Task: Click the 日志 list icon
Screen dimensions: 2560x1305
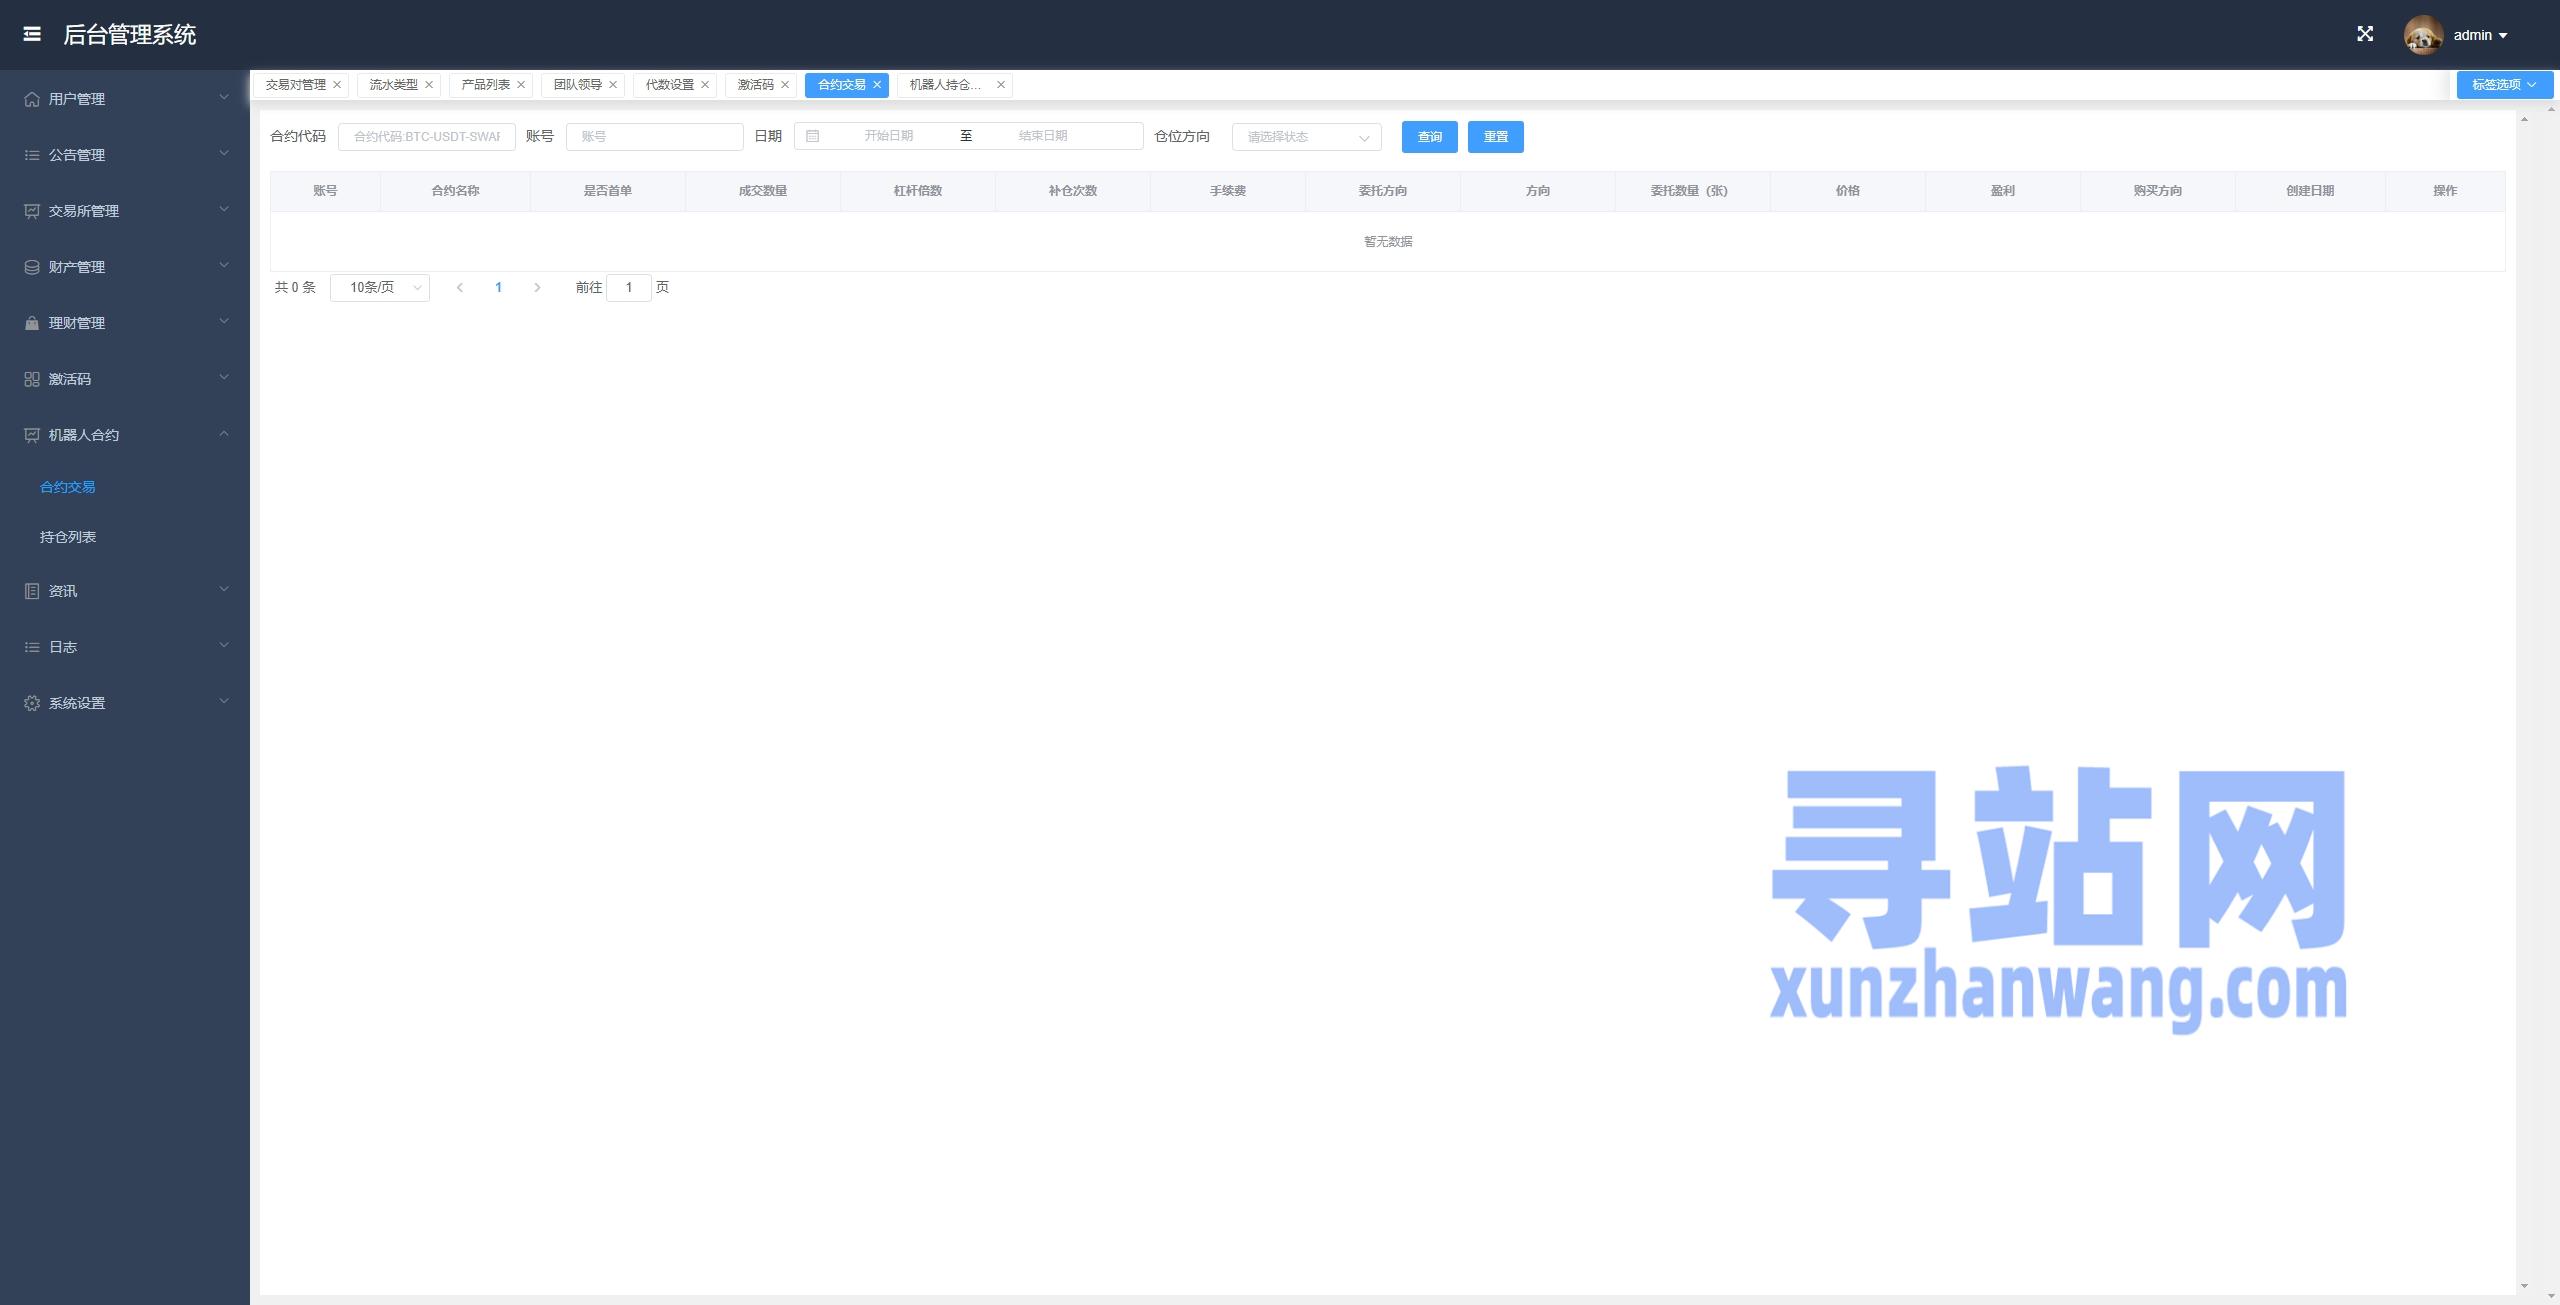Action: pos(32,647)
